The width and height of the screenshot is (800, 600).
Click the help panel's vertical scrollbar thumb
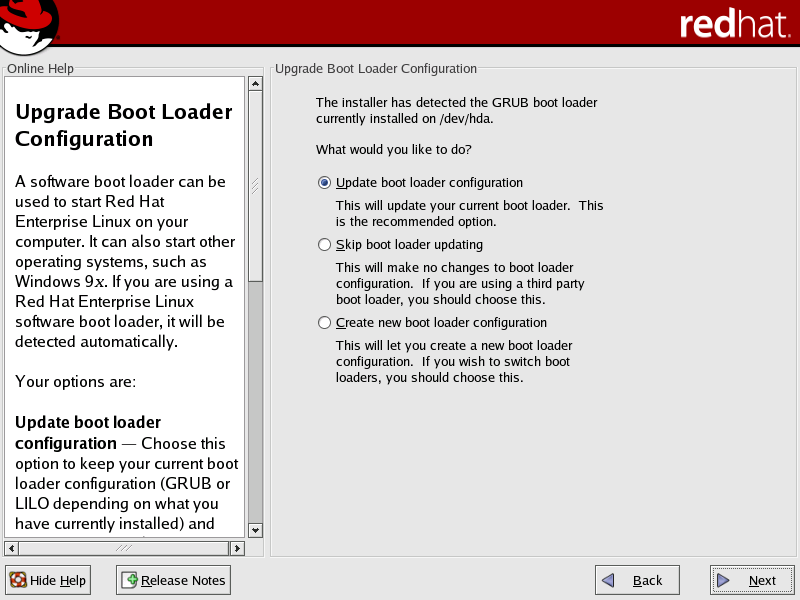[255, 185]
